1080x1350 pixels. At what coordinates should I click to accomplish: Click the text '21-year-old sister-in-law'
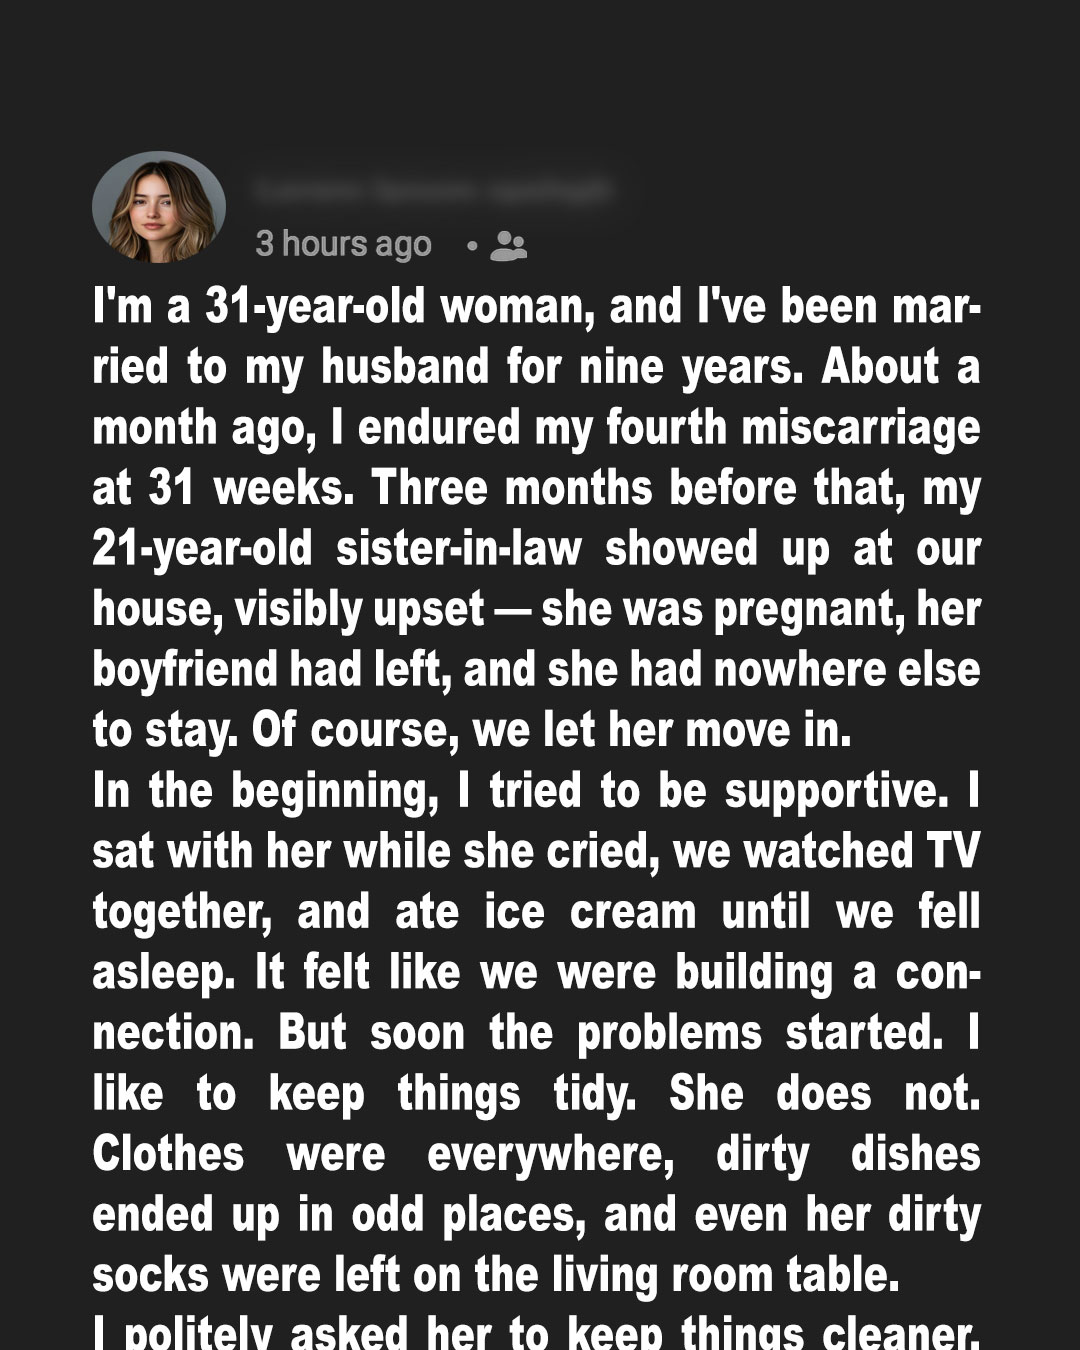336,549
